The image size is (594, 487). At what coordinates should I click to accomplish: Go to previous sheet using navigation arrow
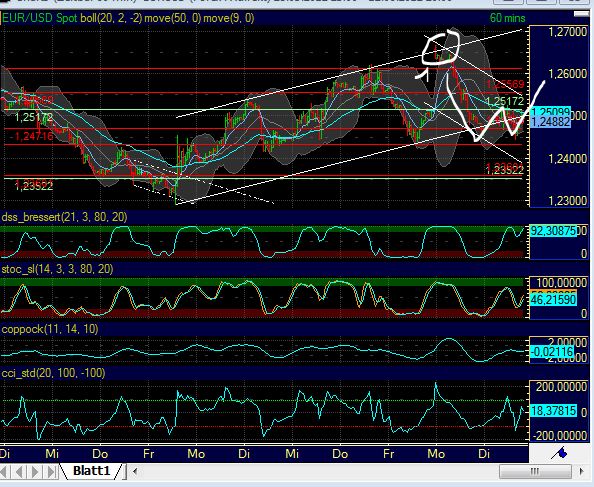click(19, 472)
